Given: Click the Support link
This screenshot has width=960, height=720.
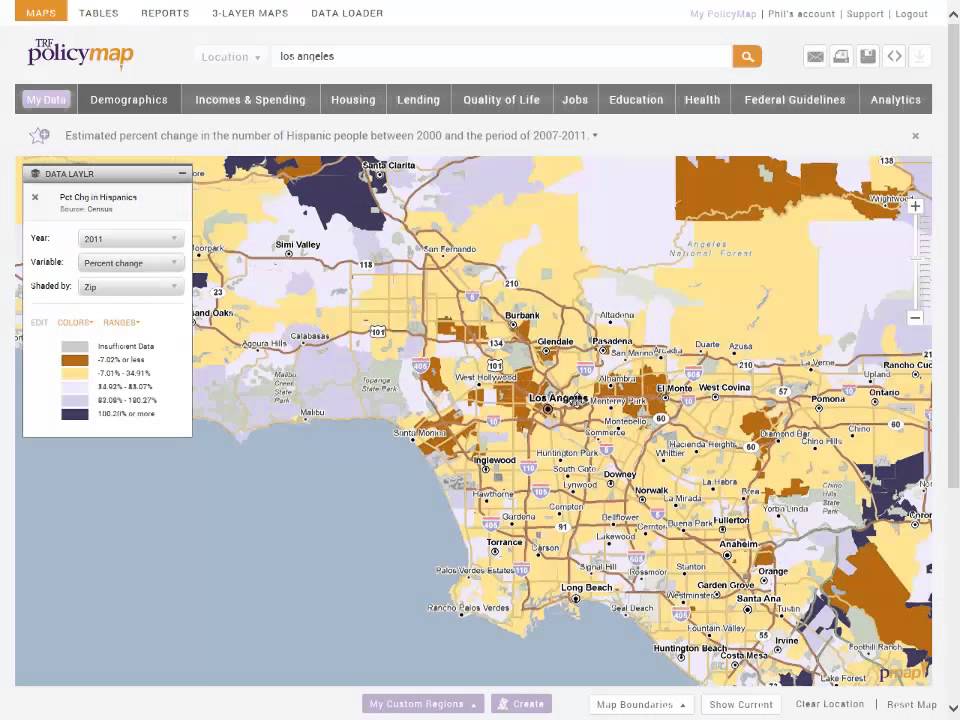Looking at the screenshot, I should 865,13.
